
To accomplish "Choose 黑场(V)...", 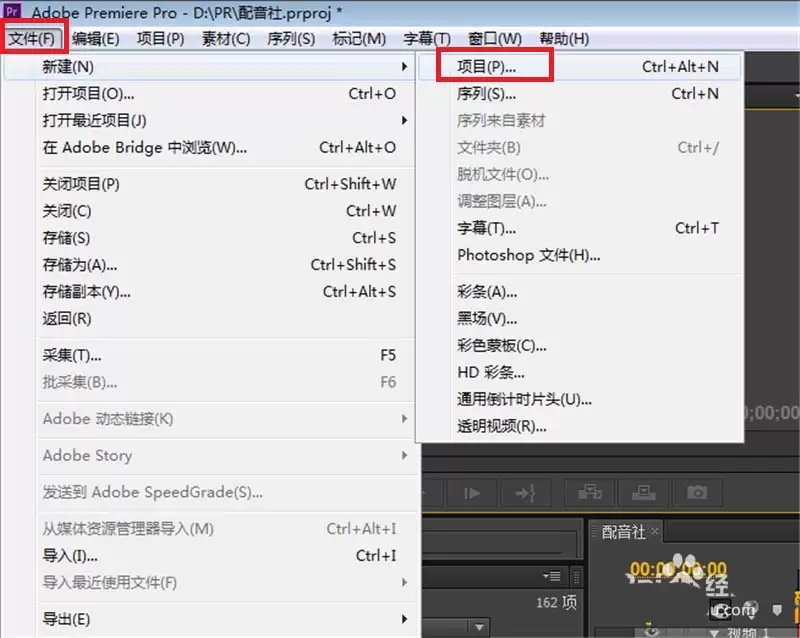I will 580,319.
